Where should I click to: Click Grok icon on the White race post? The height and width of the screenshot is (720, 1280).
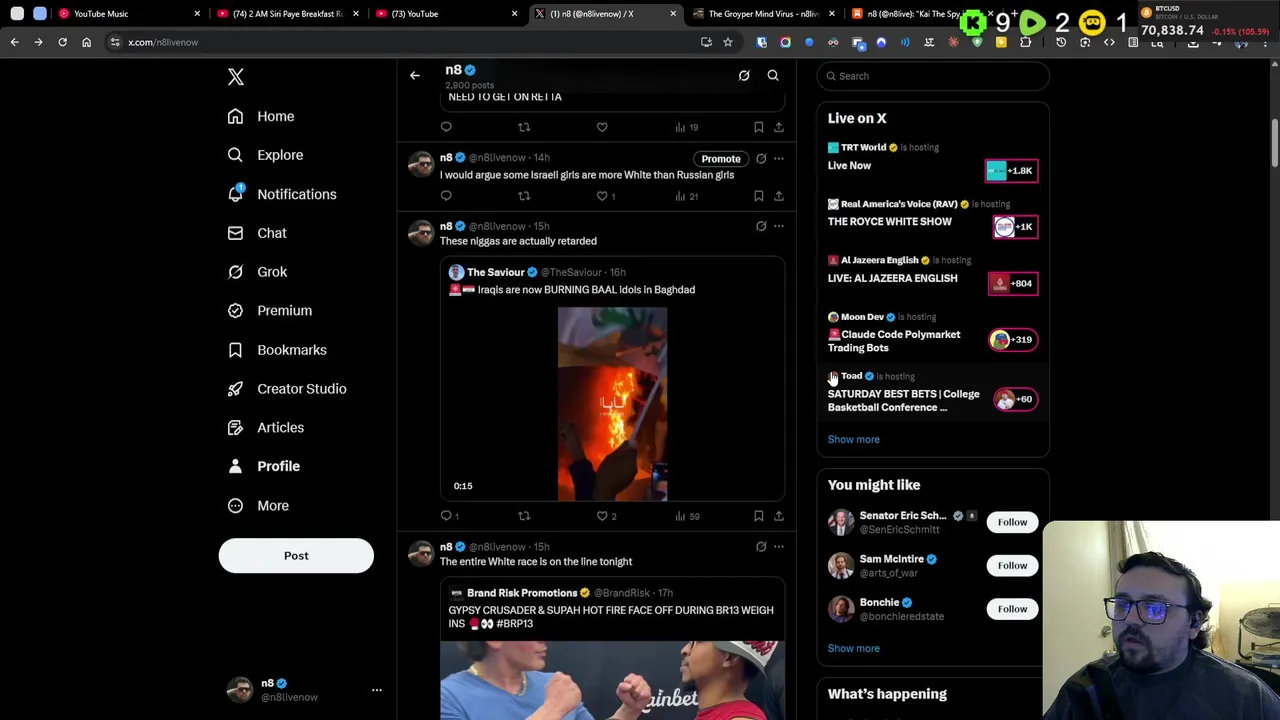[761, 547]
